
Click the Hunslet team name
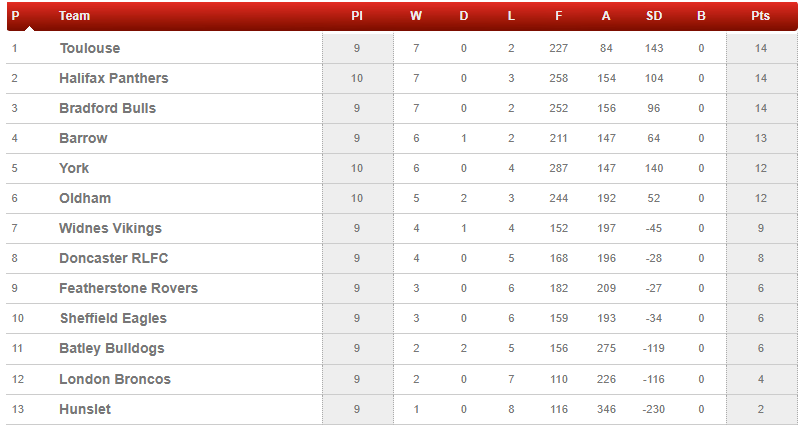point(85,409)
